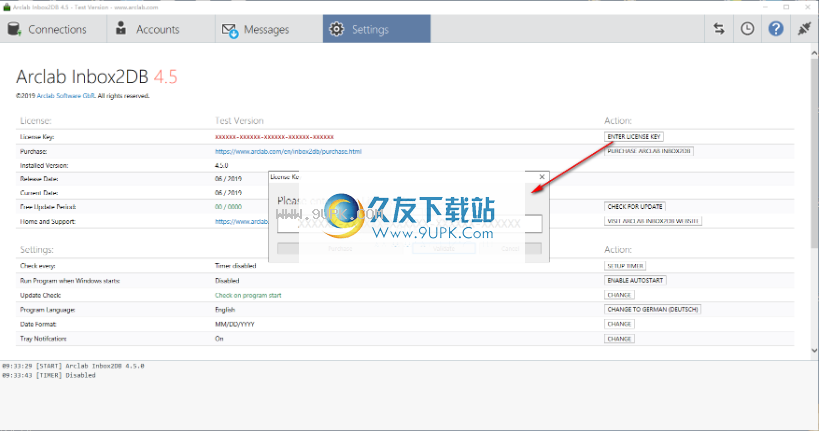
Task: Click the 'Check on program start' value
Action: pos(248,295)
